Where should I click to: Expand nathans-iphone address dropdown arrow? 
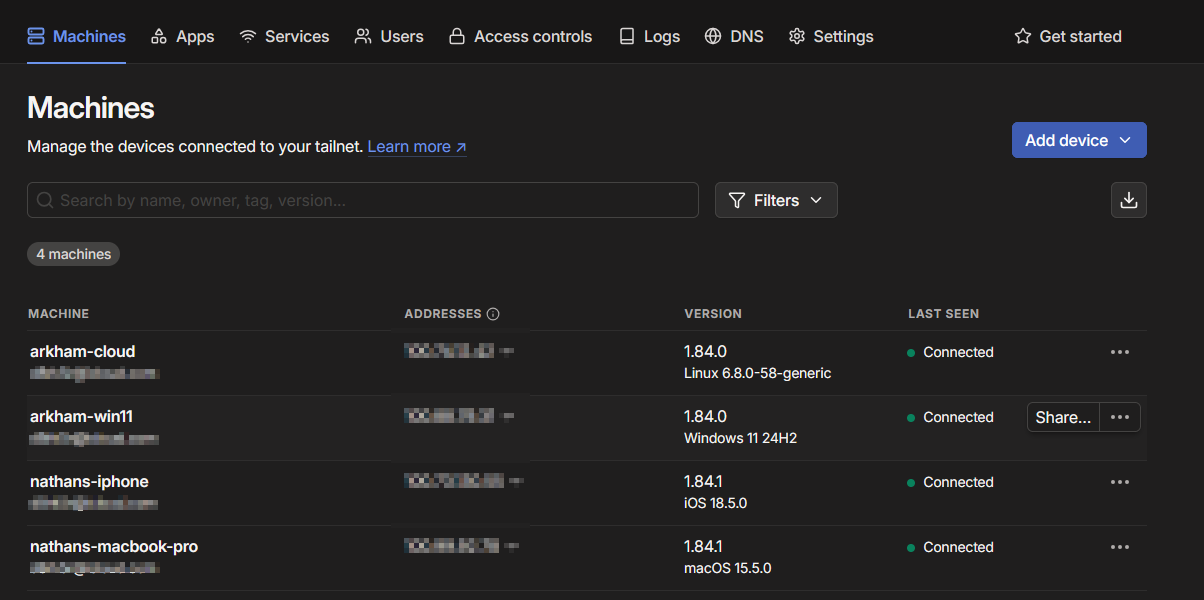[515, 482]
